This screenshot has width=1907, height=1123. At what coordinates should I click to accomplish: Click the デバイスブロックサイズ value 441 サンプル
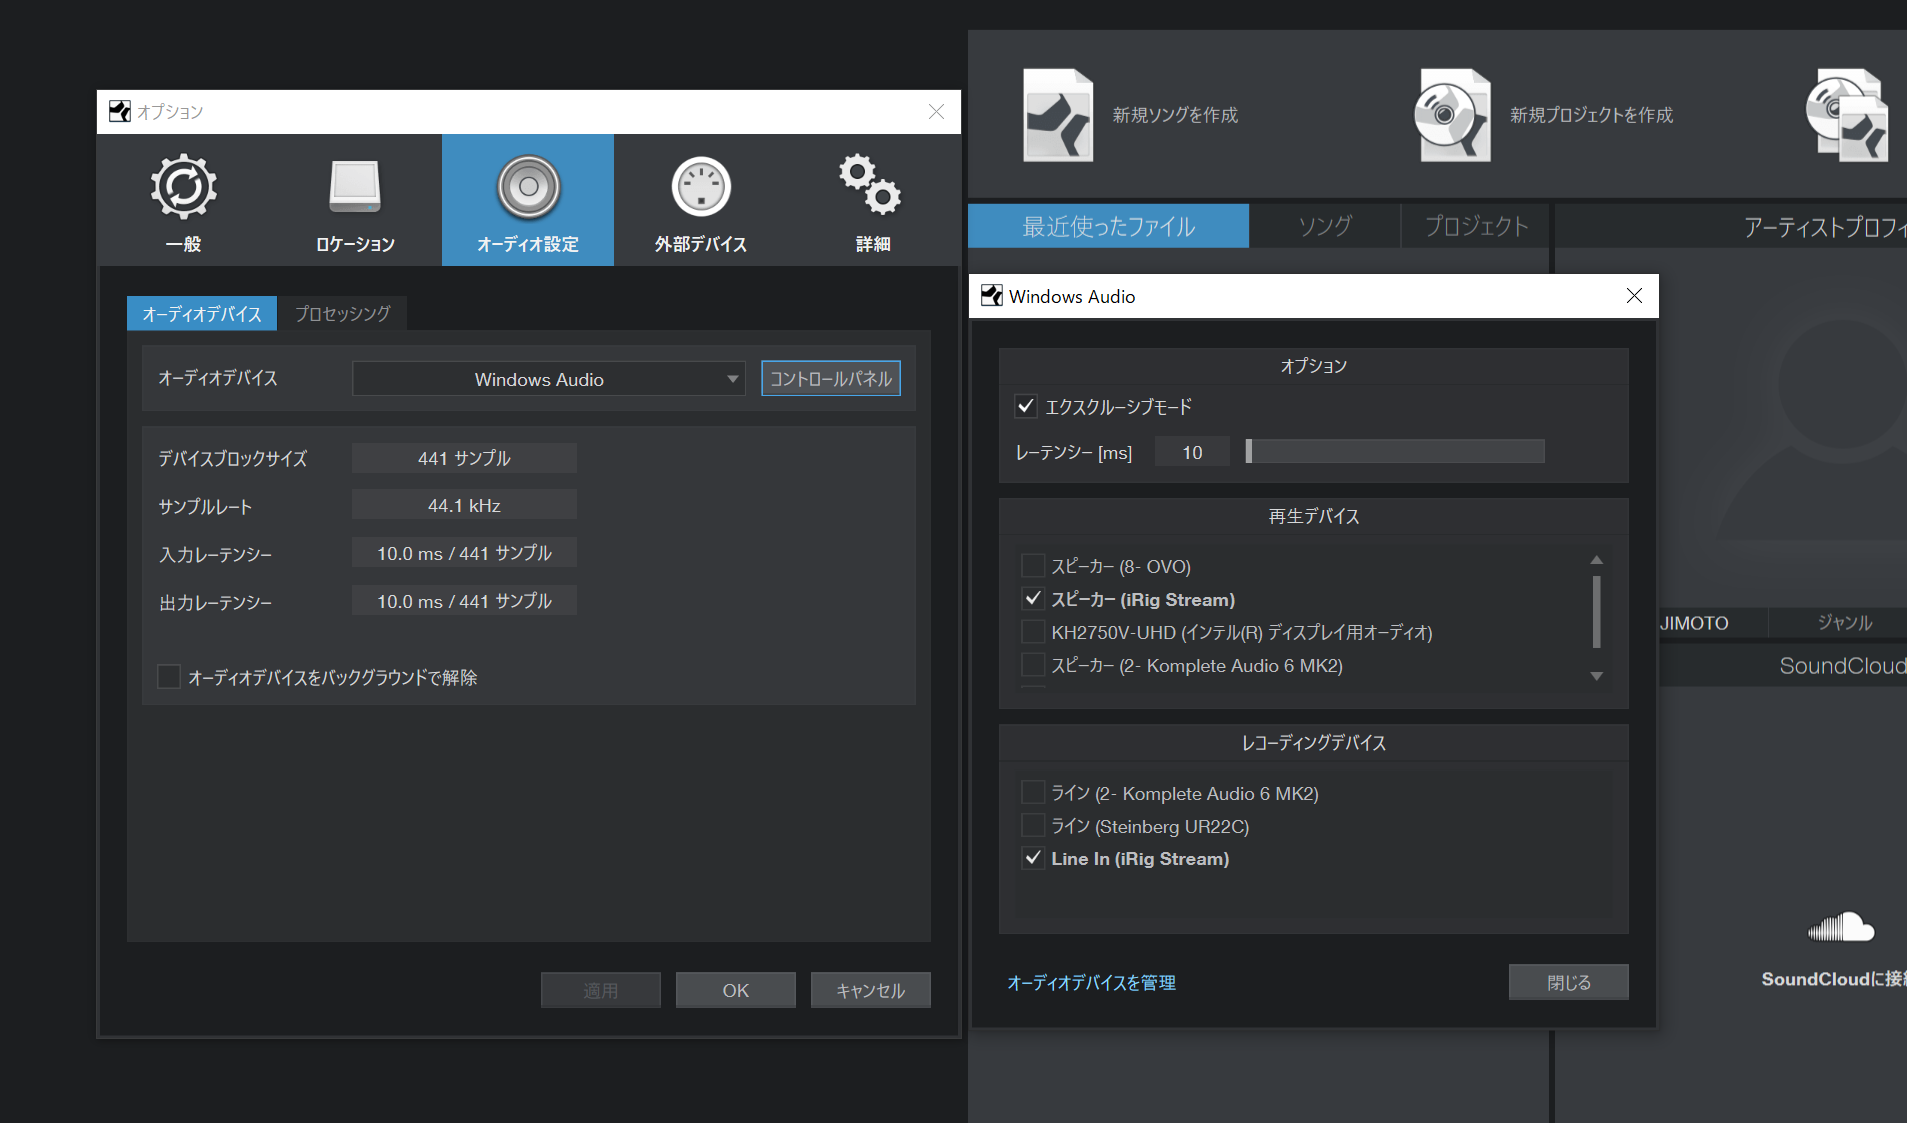pyautogui.click(x=464, y=458)
